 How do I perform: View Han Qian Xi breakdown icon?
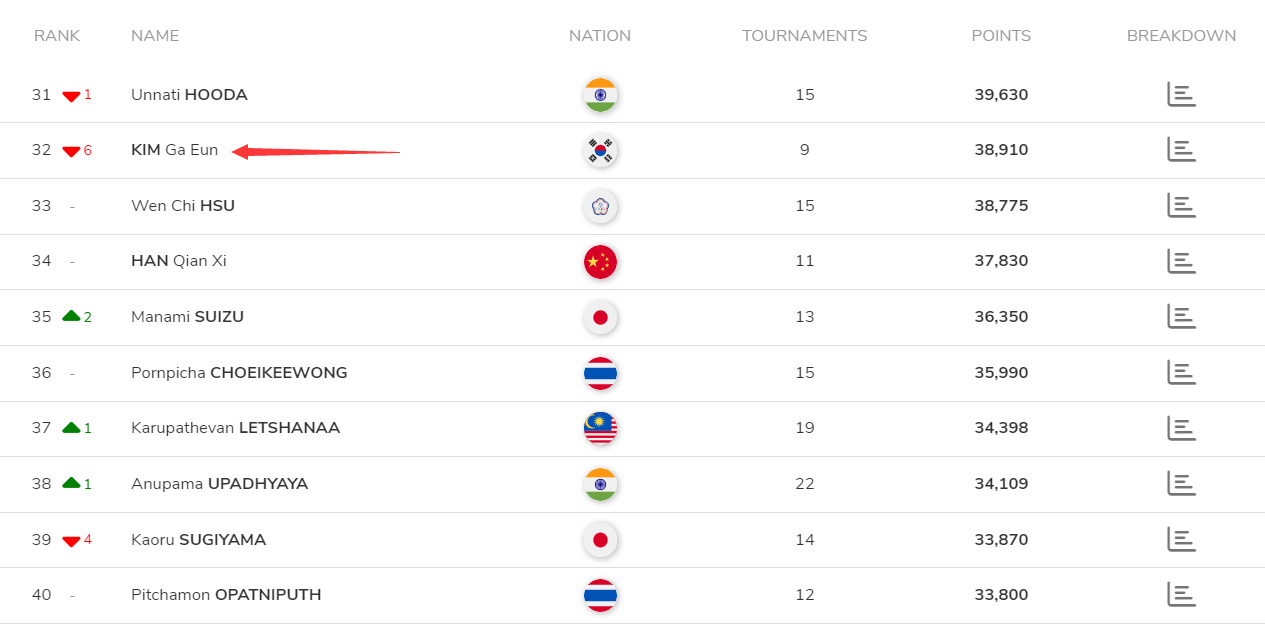[1181, 261]
